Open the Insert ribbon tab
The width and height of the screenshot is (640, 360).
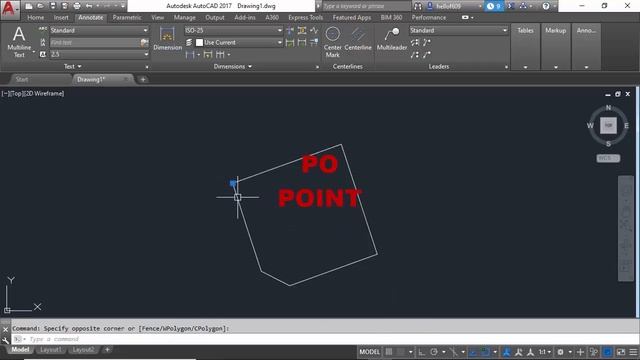point(61,18)
